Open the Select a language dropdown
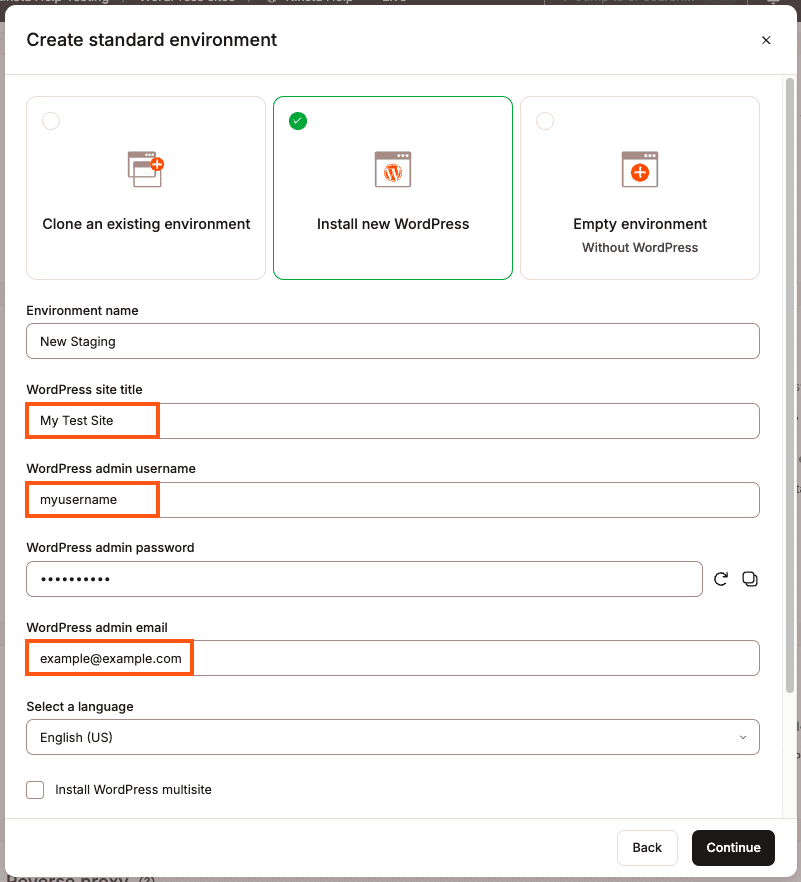801x882 pixels. (x=392, y=737)
